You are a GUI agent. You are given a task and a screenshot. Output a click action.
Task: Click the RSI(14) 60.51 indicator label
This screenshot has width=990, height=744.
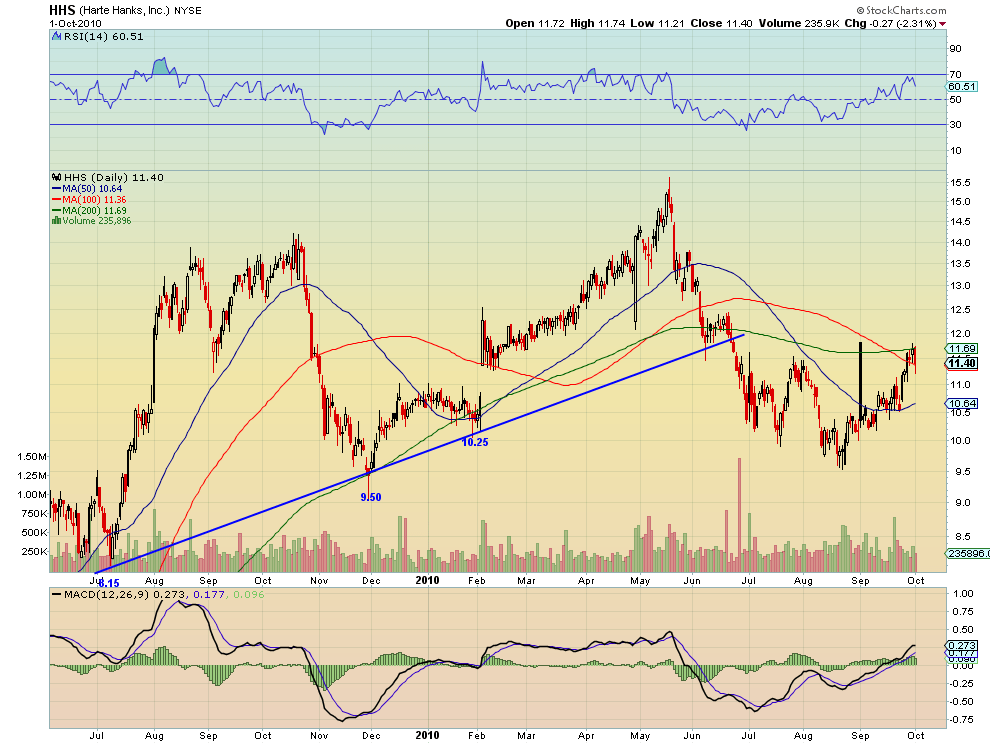104,37
